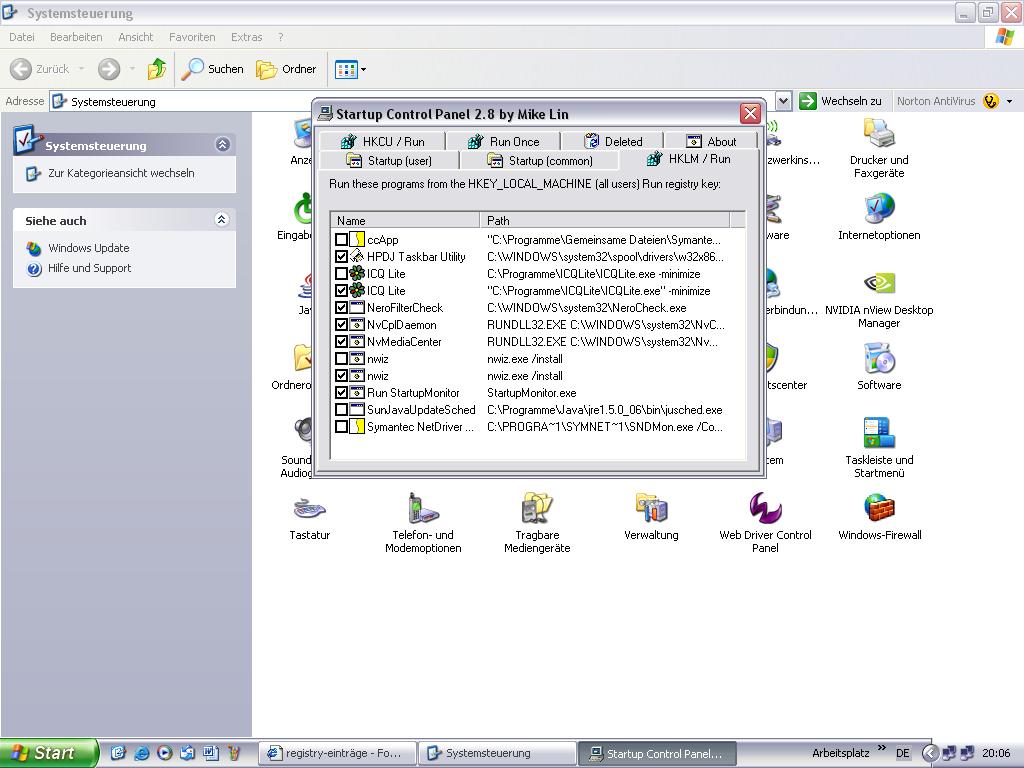Image resolution: width=1024 pixels, height=768 pixels.
Task: Enable the SunJavaUpdateSched checkbox
Action: 341,409
